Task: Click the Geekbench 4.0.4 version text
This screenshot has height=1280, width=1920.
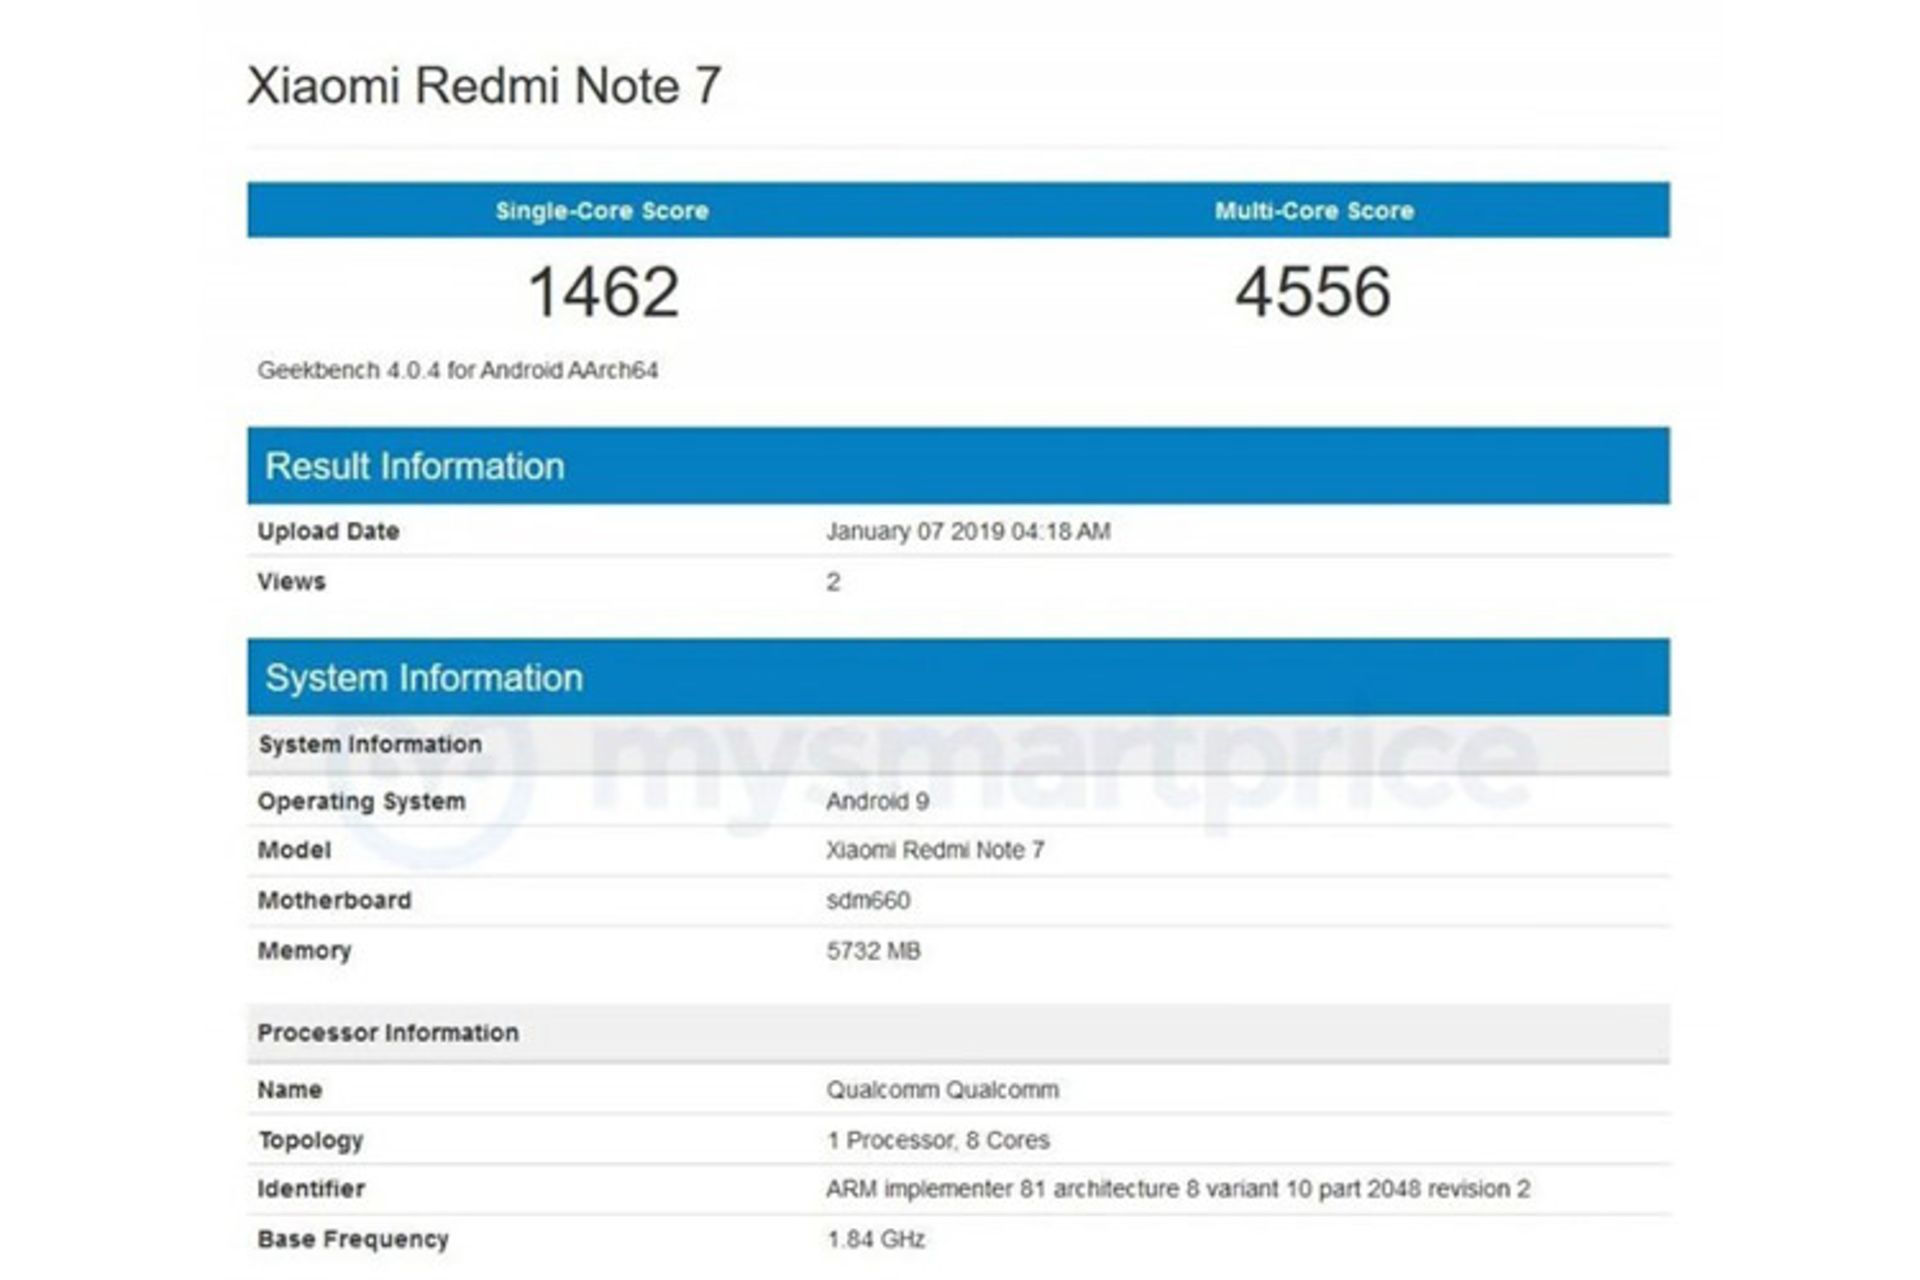Action: click(x=458, y=370)
